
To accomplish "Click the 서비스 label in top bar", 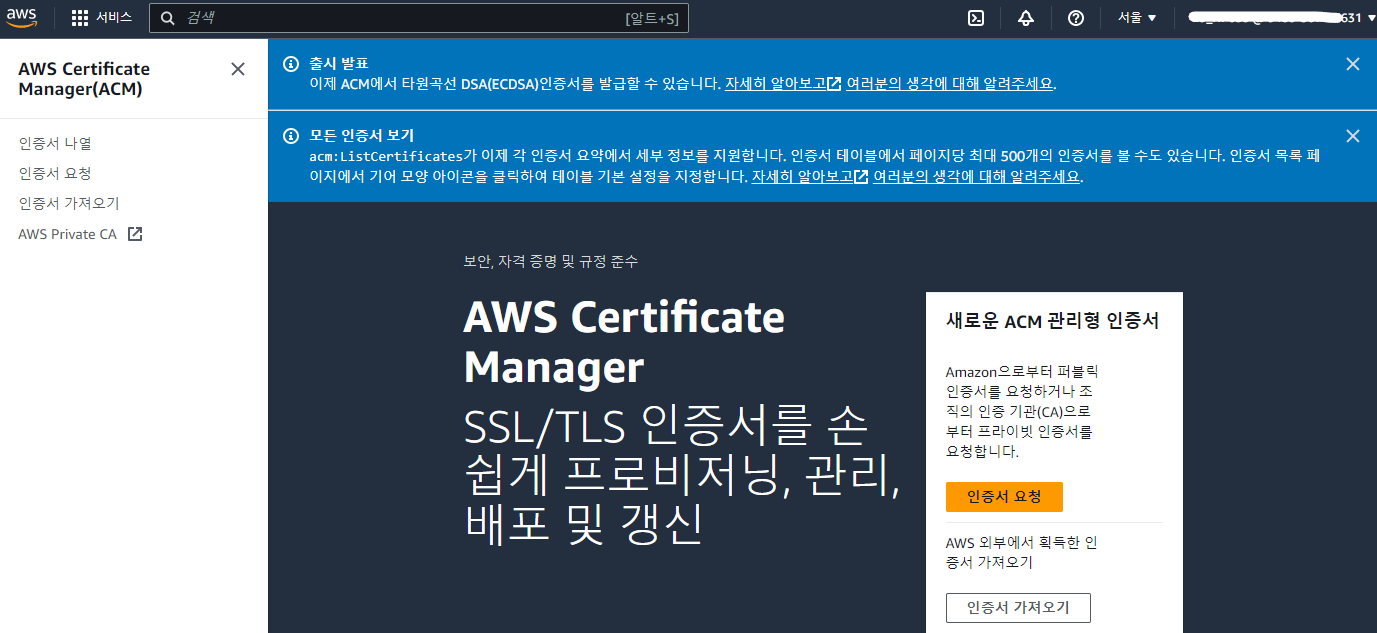I will coord(114,18).
